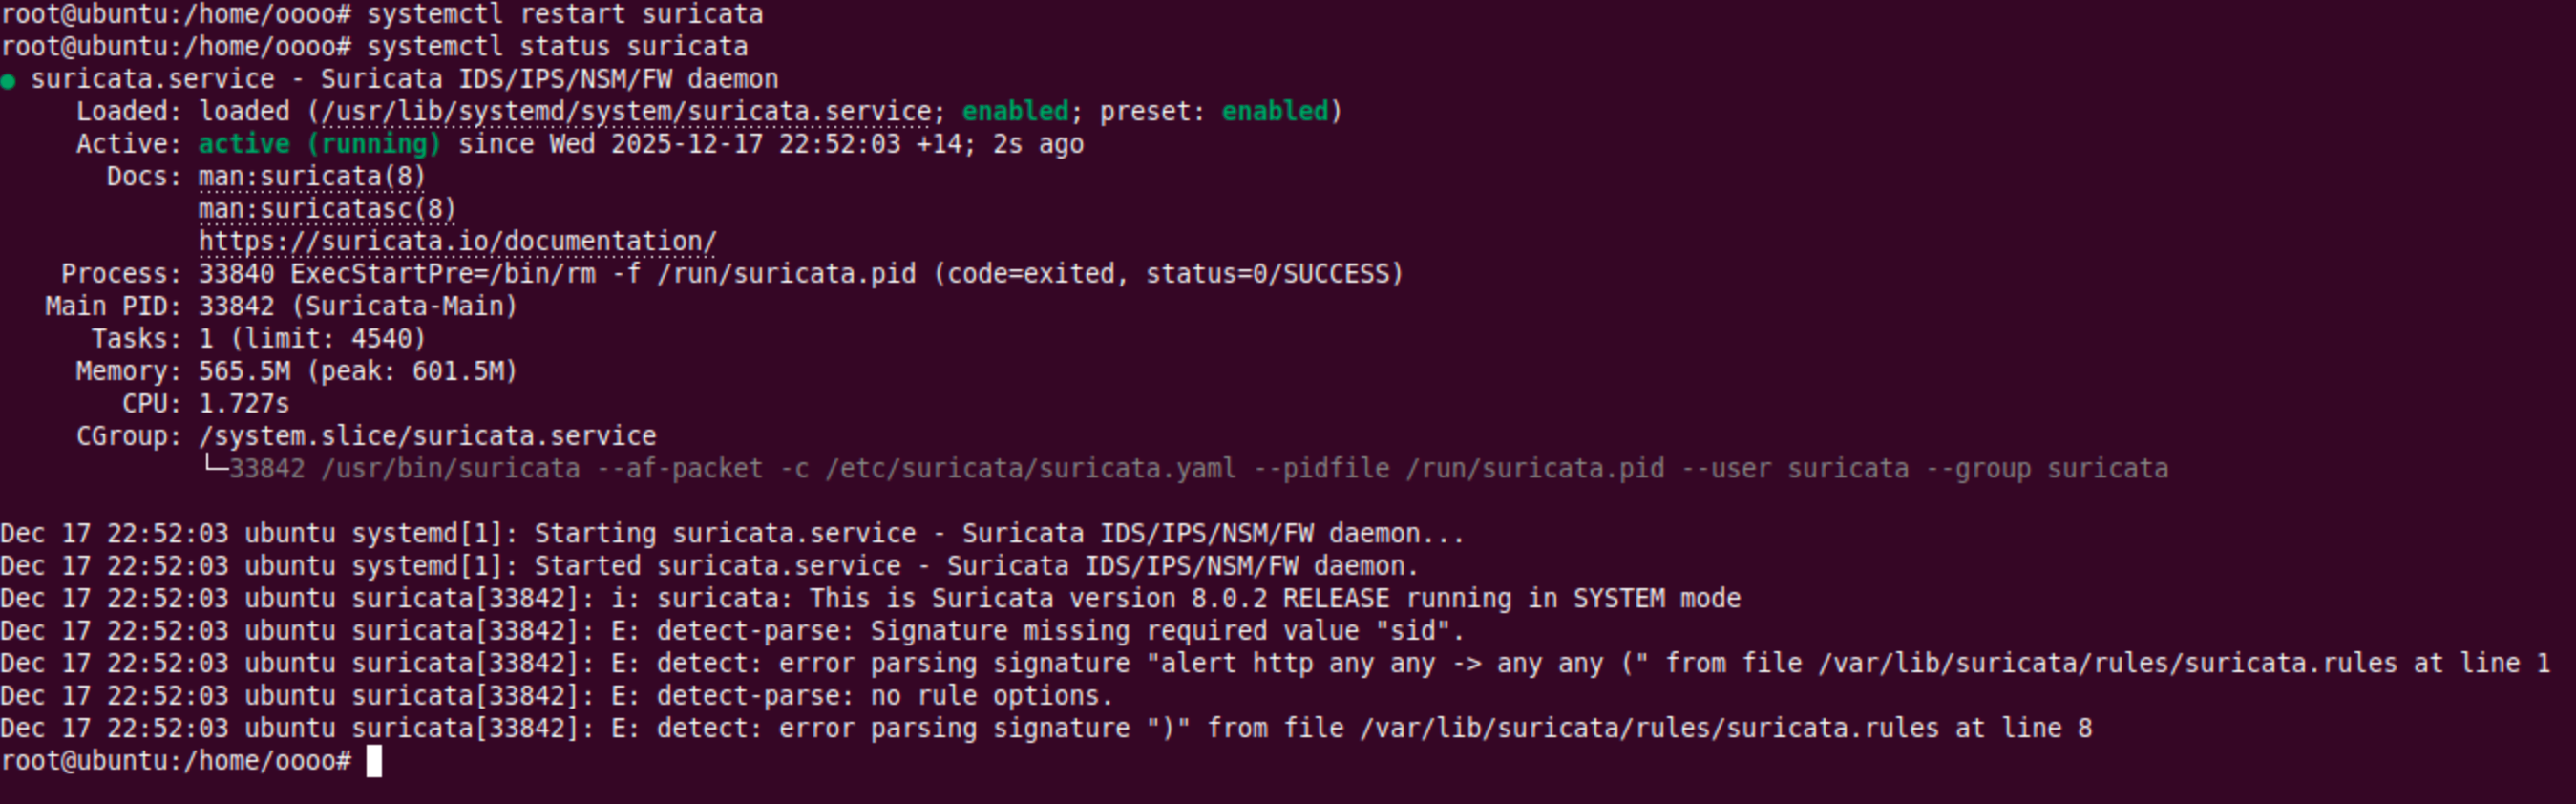Click the "systemctl status suricata" command
The height and width of the screenshot is (804, 2576).
click(x=556, y=47)
